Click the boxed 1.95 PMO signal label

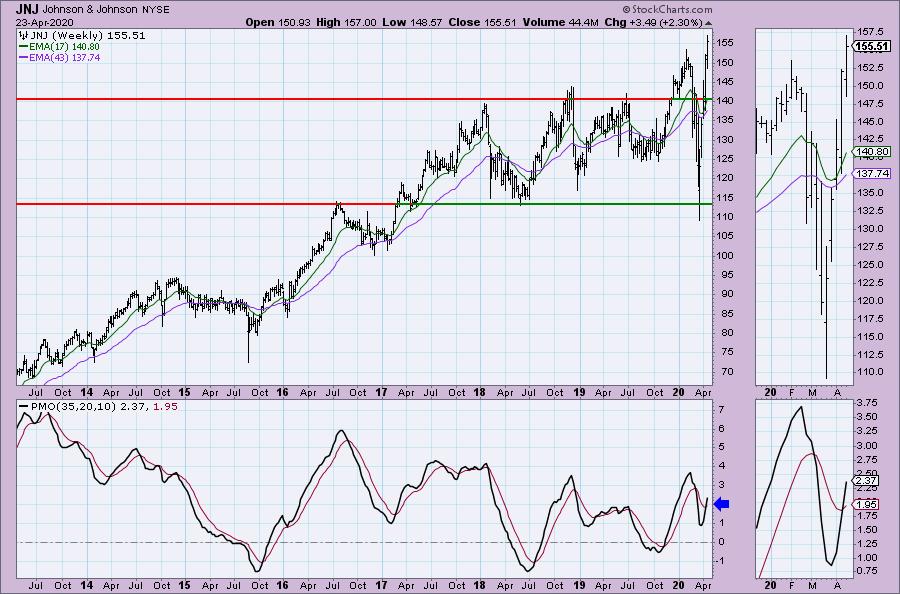[x=866, y=504]
